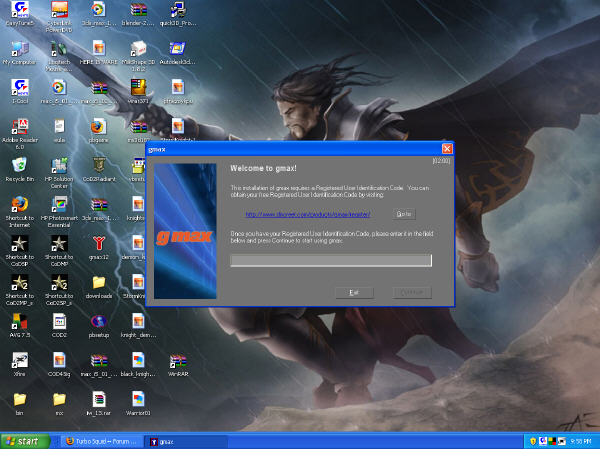Select the AVG 7.5 icon
Viewport: 600px width, 468px height.
pos(20,325)
